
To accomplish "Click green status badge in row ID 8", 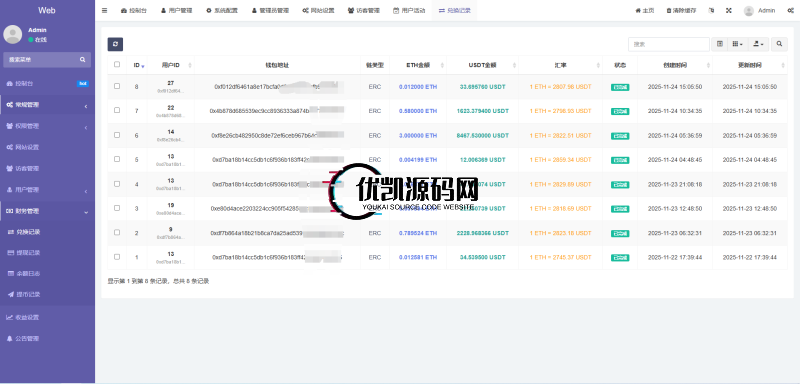I will 620,87.
